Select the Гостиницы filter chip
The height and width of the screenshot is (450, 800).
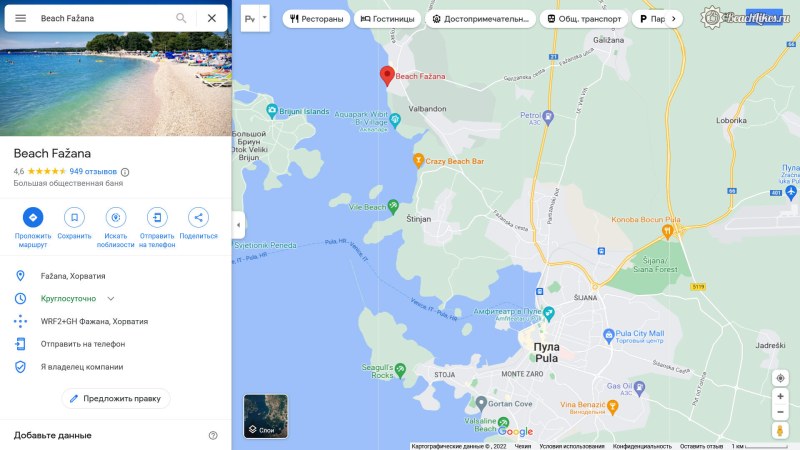tap(387, 19)
